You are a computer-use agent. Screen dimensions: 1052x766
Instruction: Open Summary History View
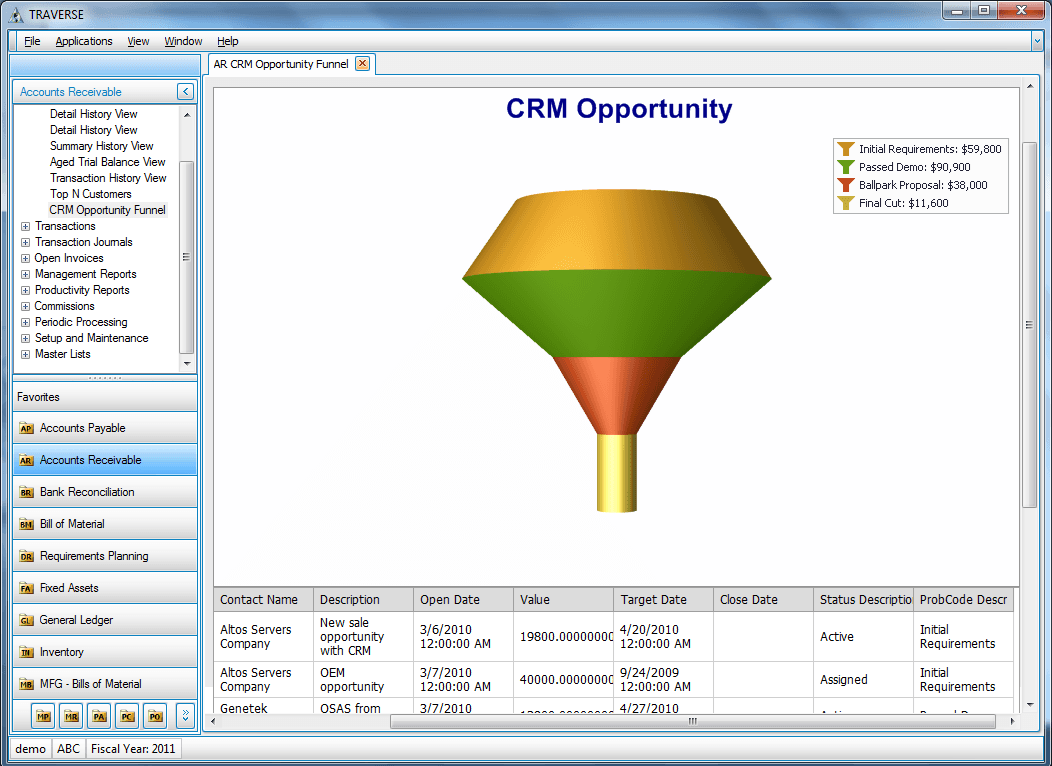[101, 146]
